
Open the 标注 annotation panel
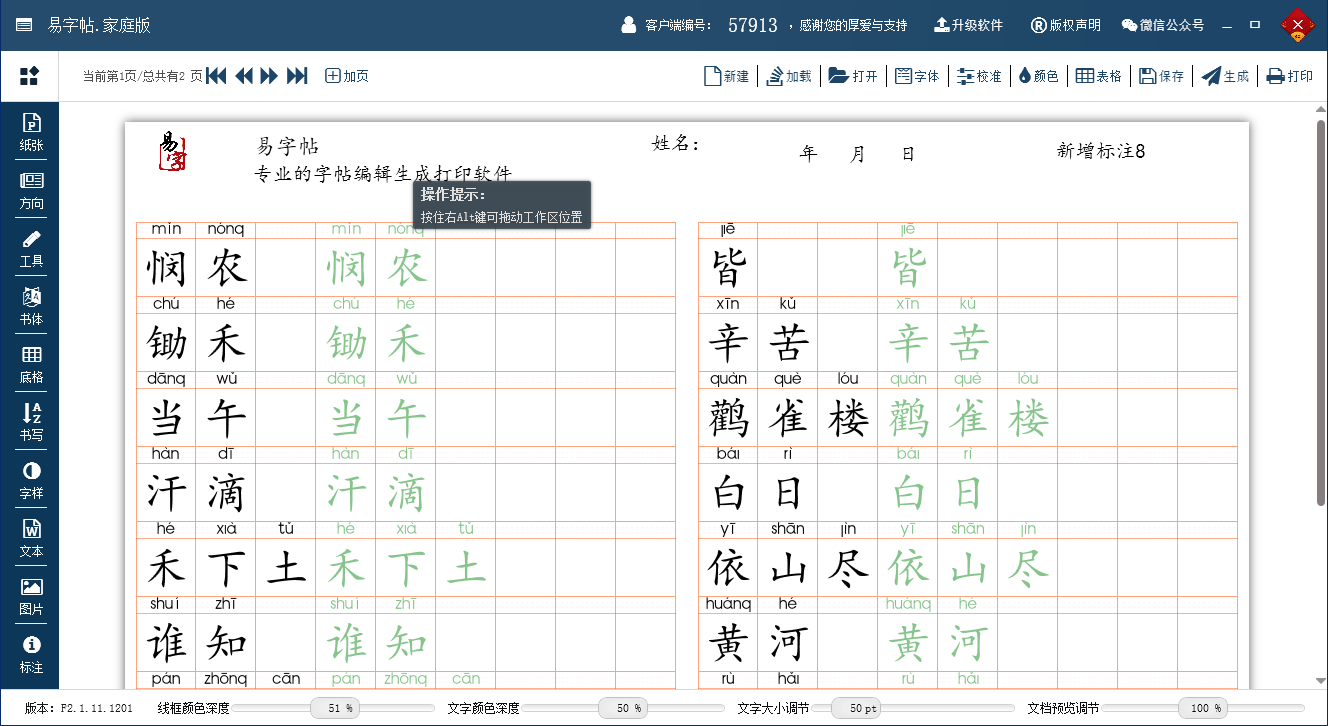coord(31,654)
